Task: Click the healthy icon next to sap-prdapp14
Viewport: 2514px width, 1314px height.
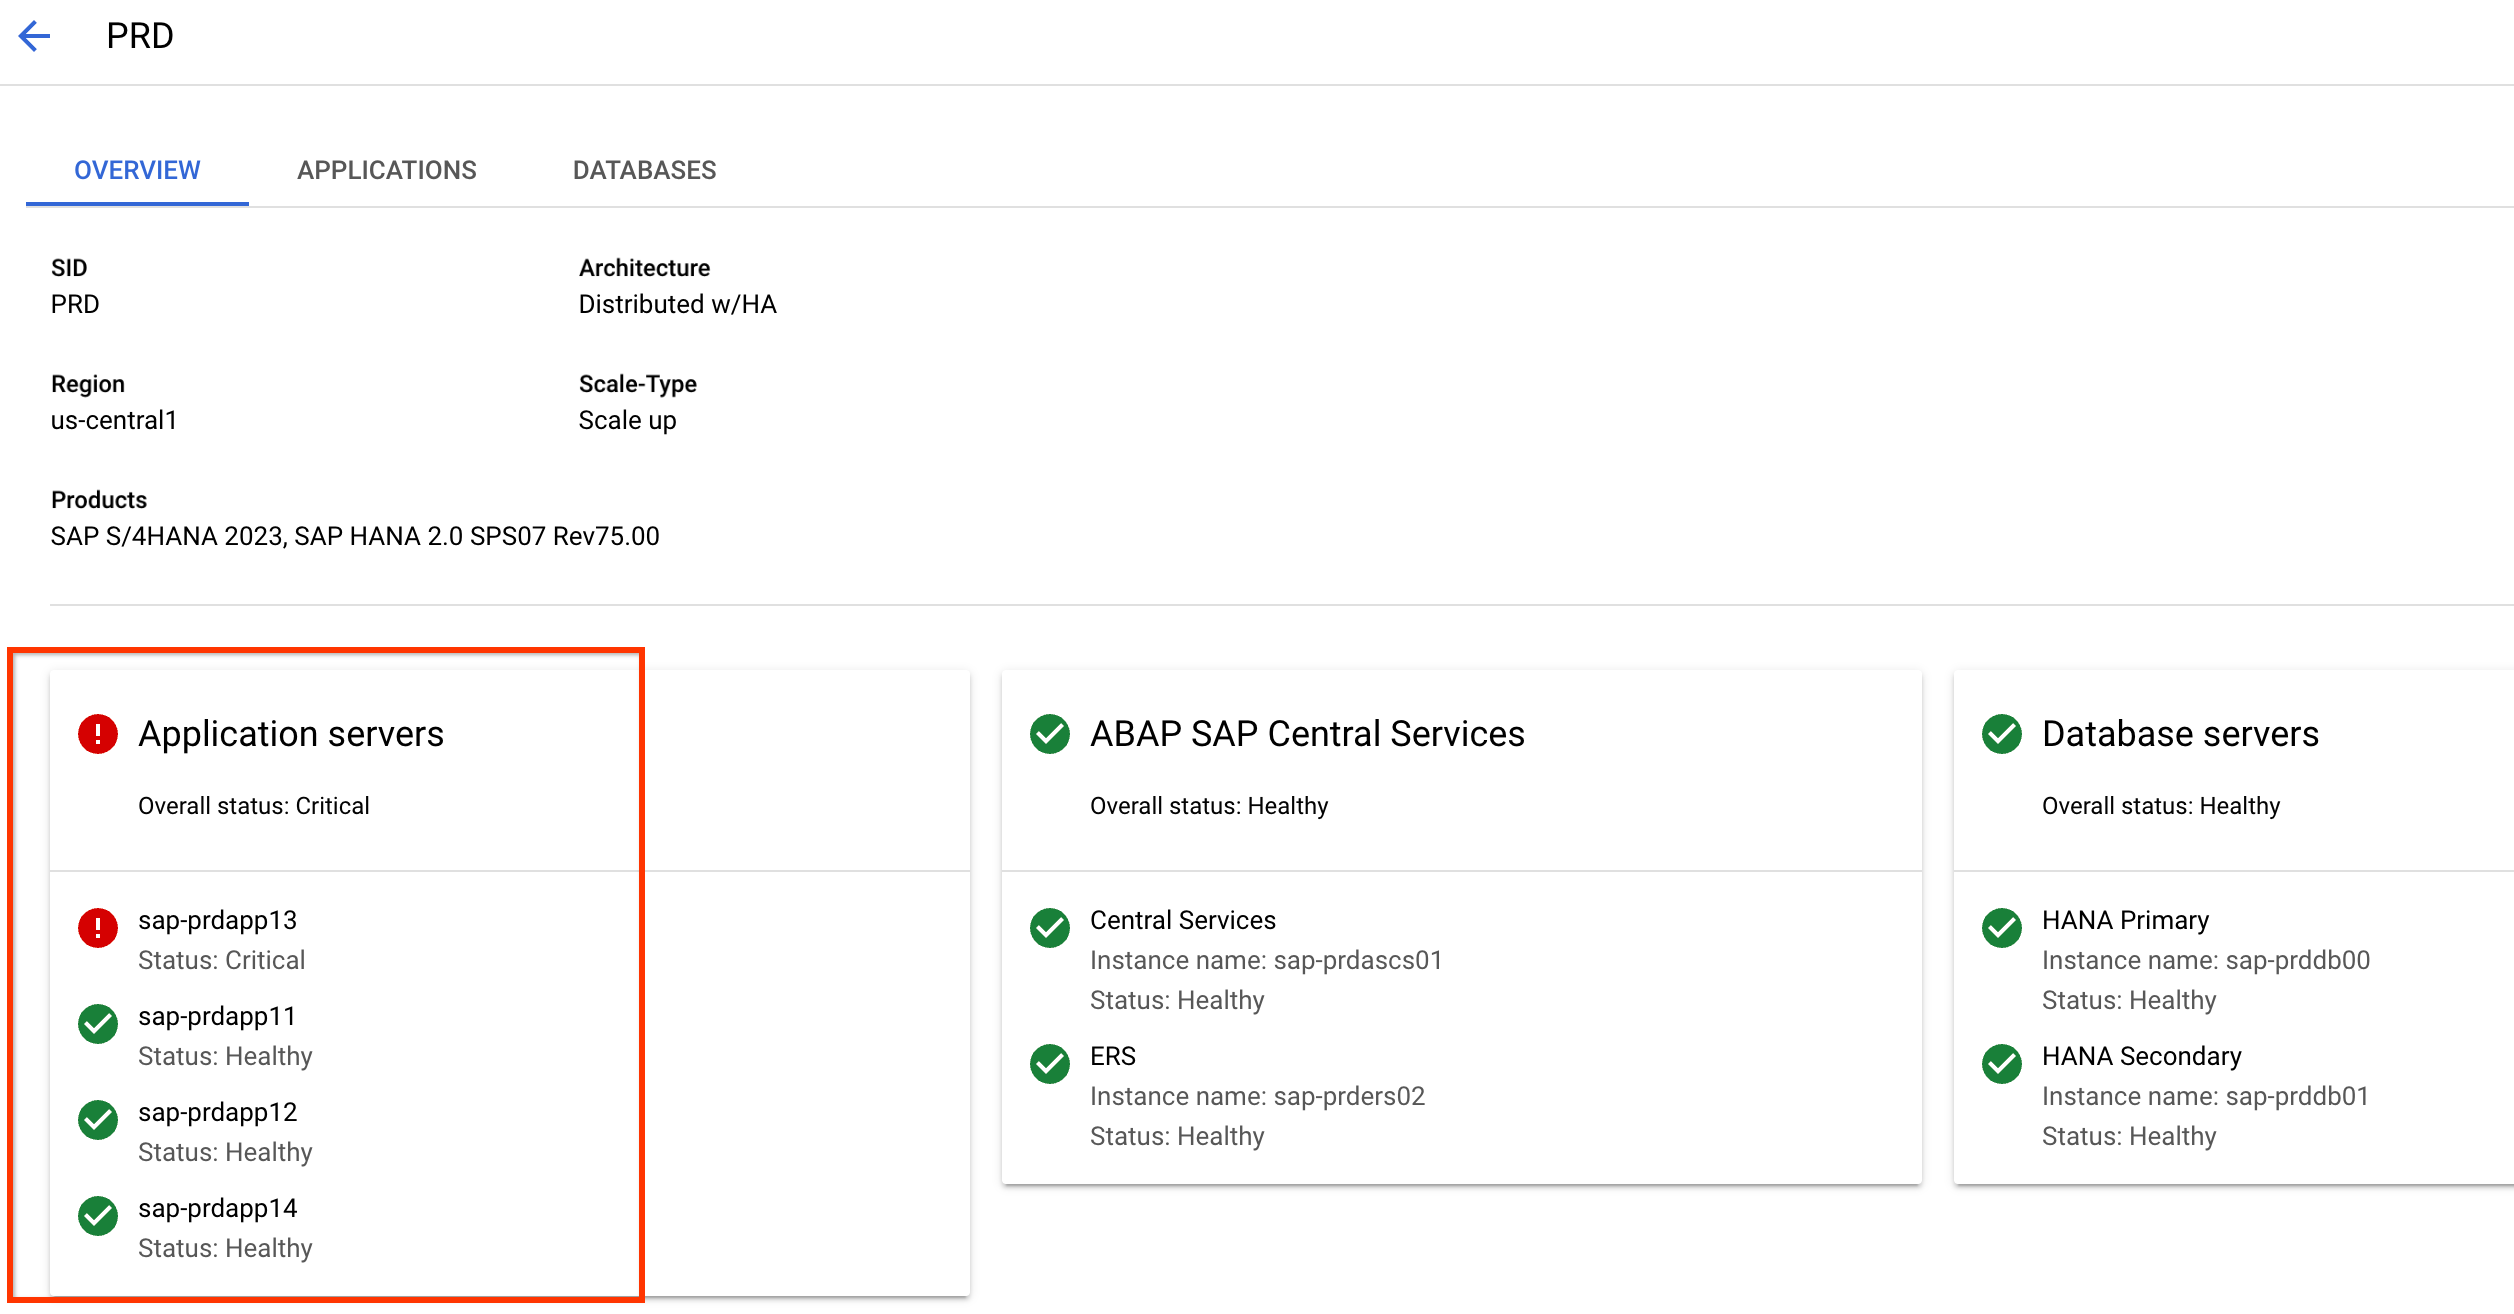Action: coord(97,1216)
